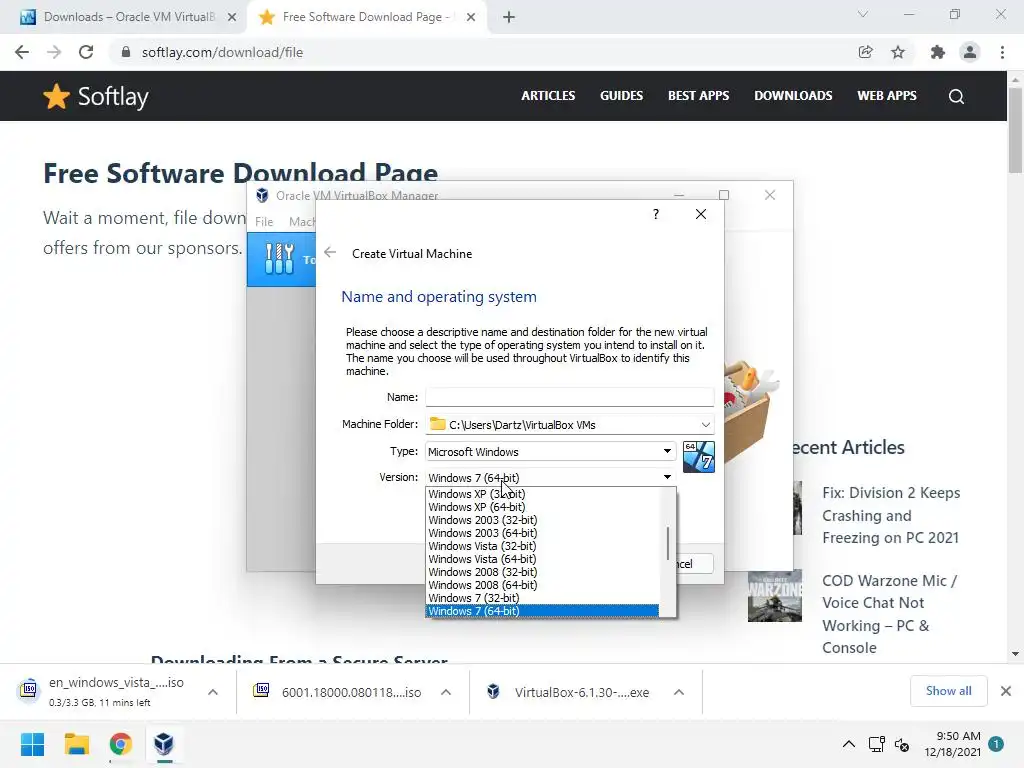
Task: Click Show all downloads button
Action: coord(948,691)
